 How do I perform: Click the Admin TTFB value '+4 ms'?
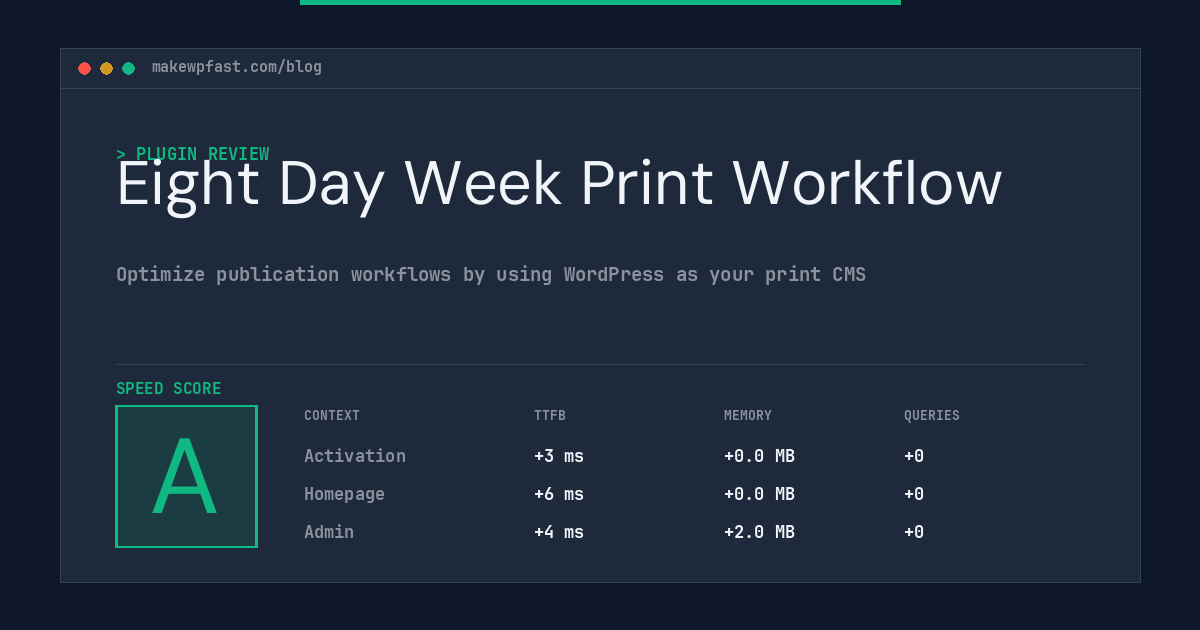tap(559, 532)
